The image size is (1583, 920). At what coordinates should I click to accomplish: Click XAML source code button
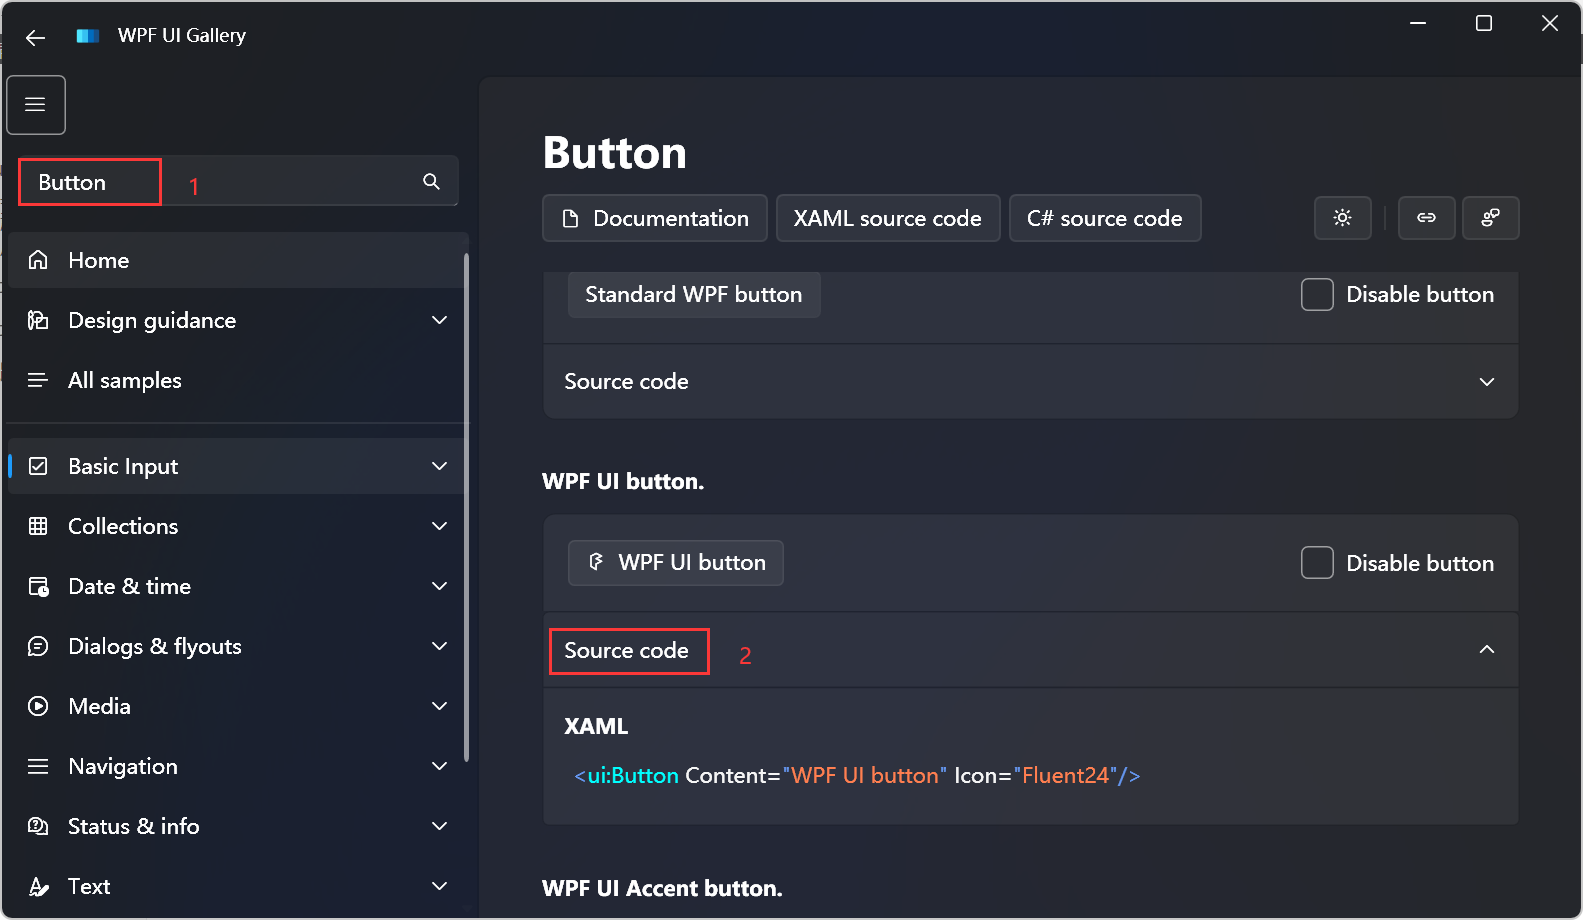click(887, 218)
